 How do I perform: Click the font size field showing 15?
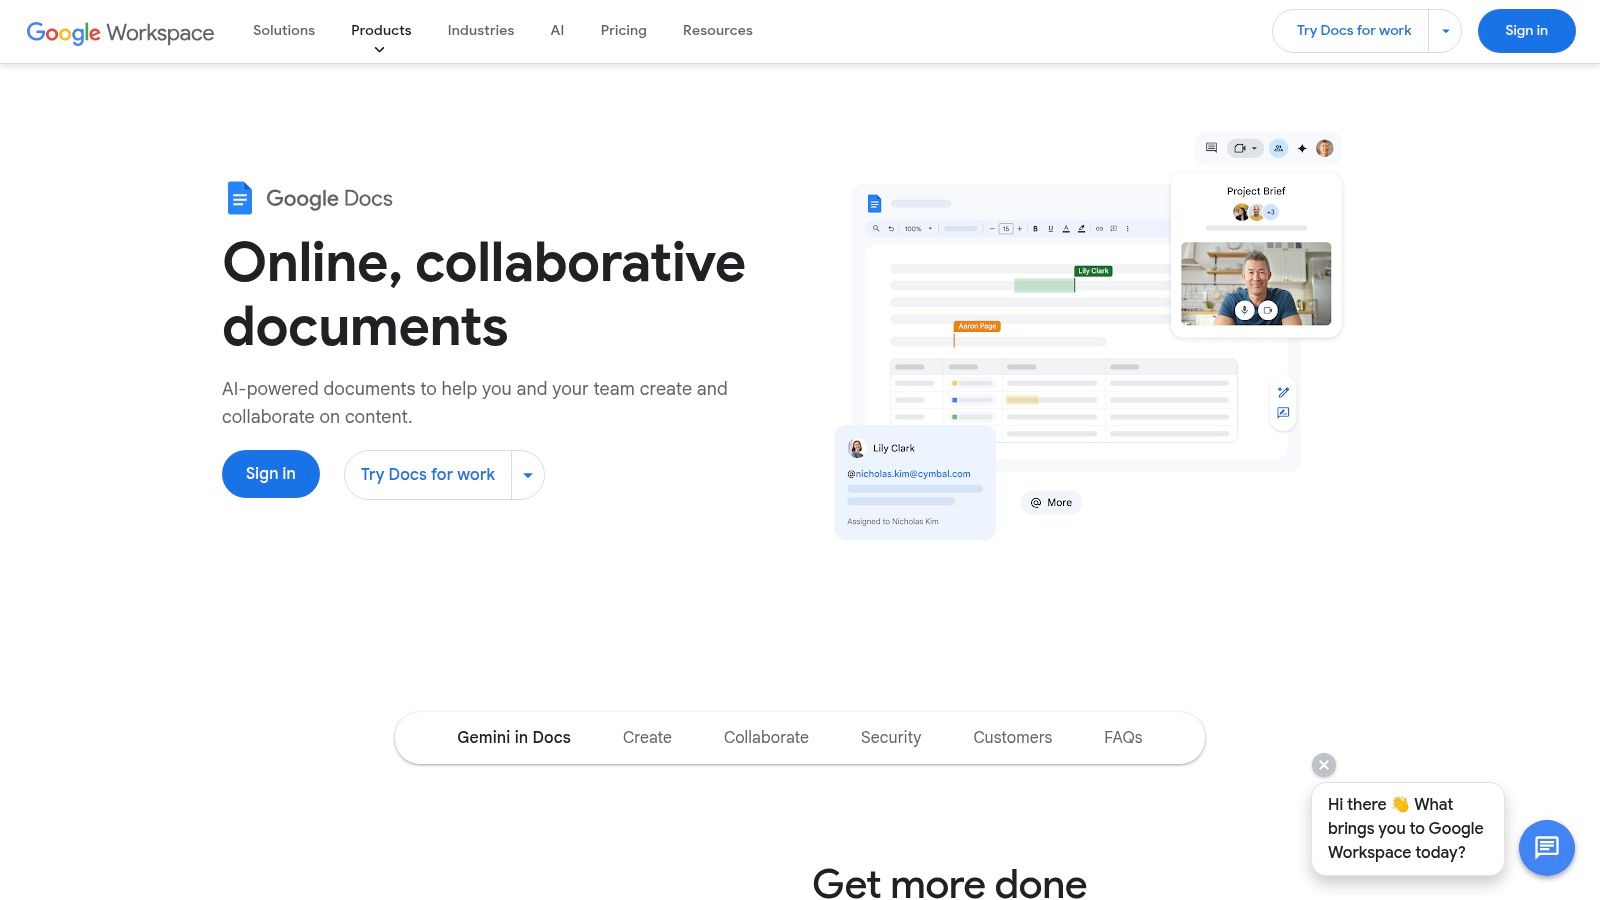click(1006, 228)
